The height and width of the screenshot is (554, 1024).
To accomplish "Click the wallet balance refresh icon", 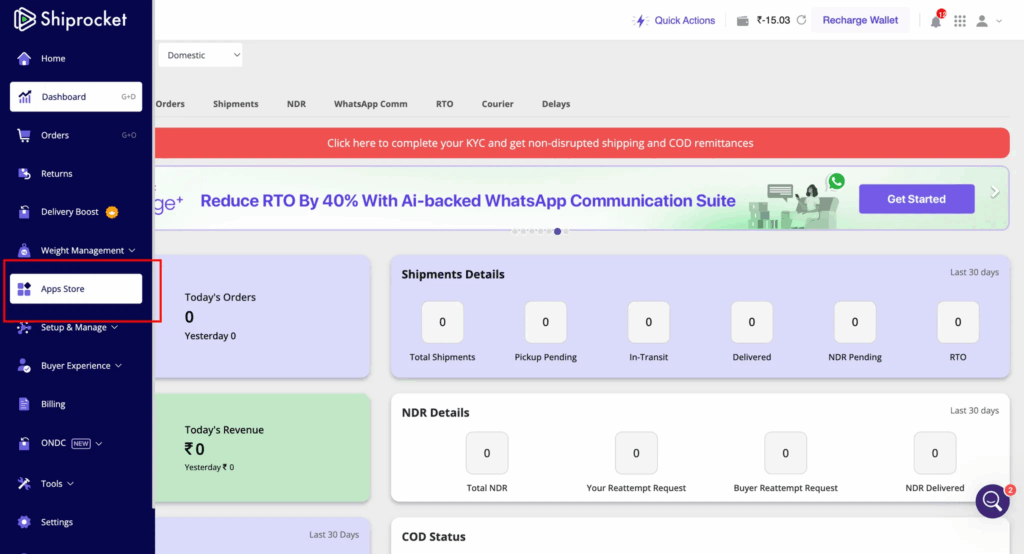I will click(x=801, y=20).
